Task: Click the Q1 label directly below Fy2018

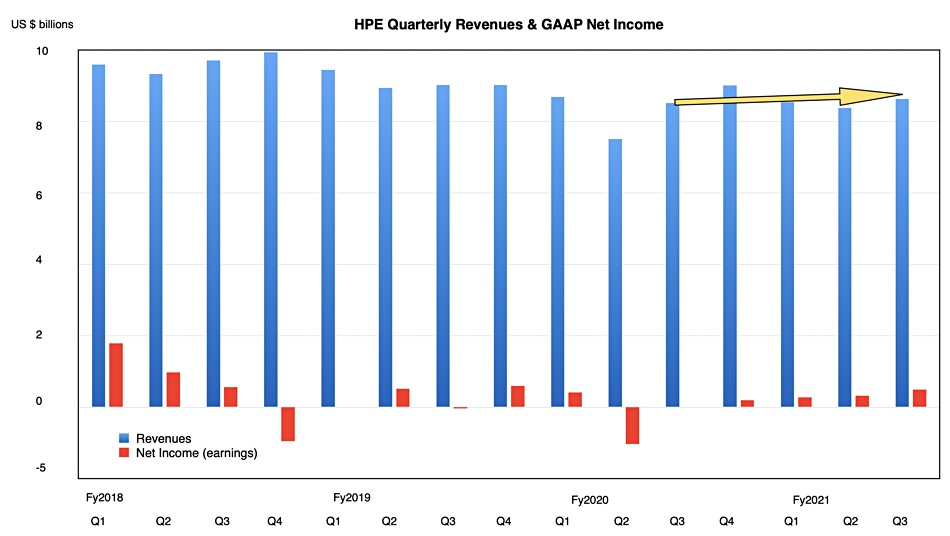Action: click(98, 521)
